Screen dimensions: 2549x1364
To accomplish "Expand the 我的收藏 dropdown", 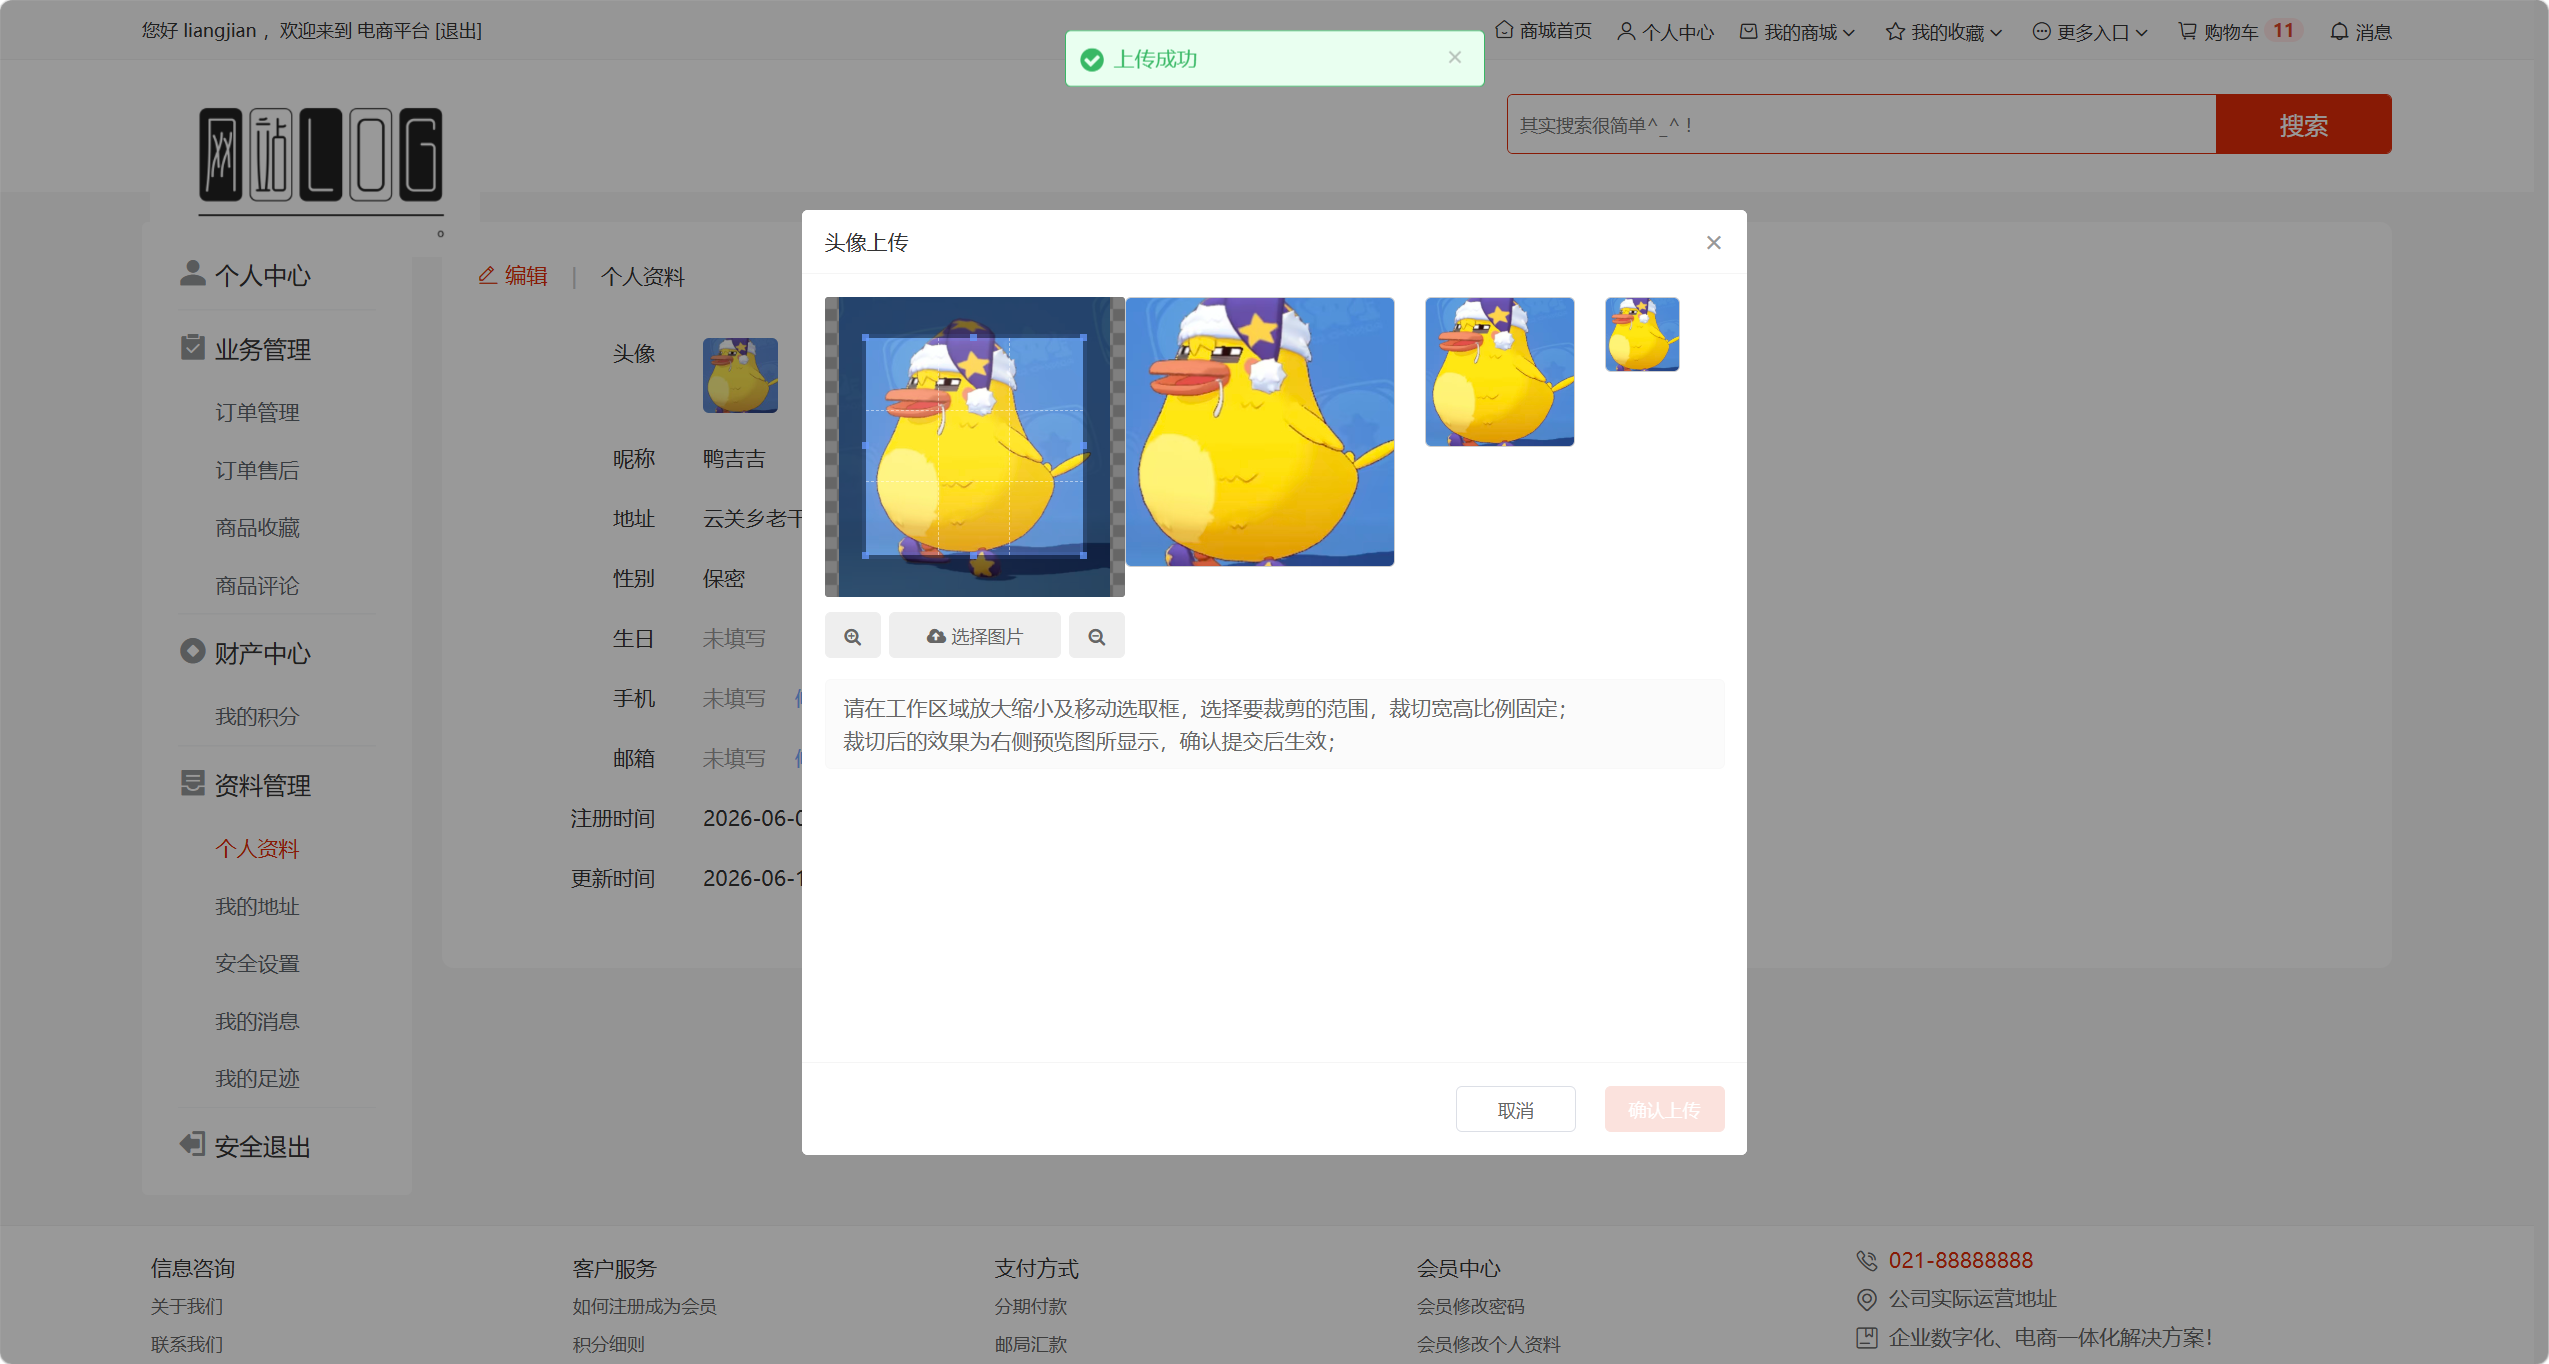I will click(1944, 32).
